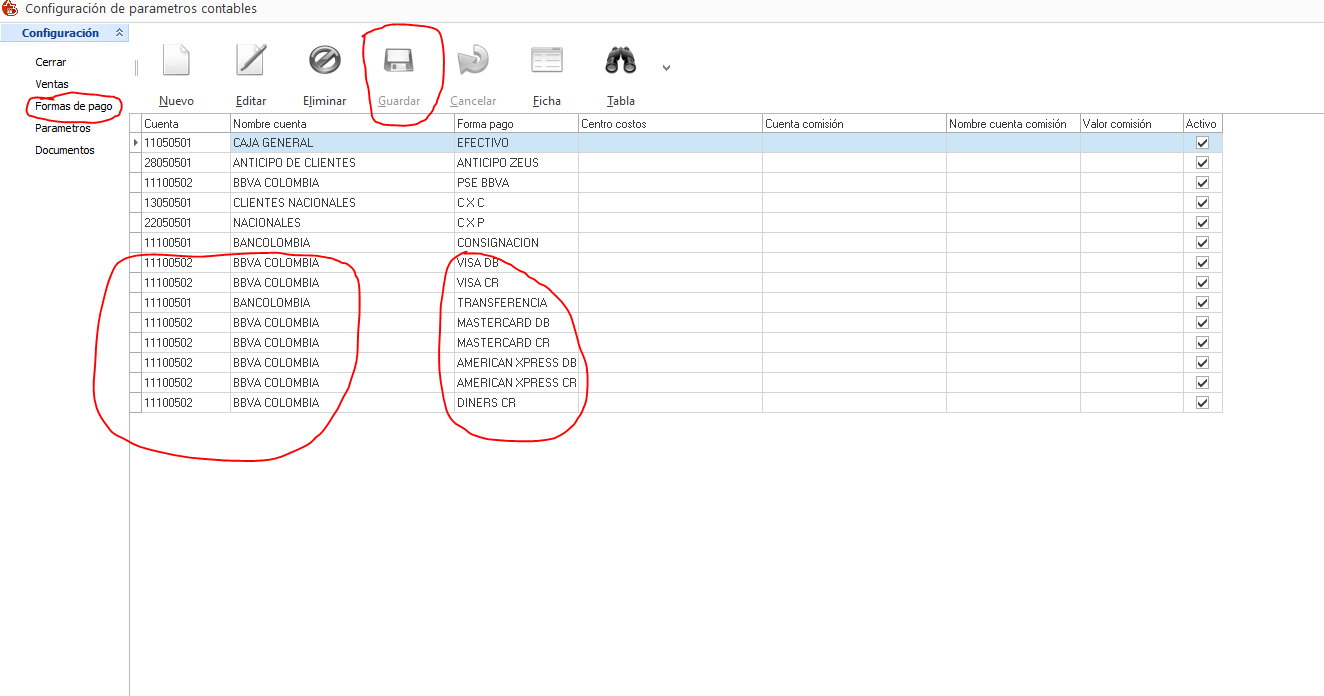
Task: Click the Editar pencil icon
Action: 250,61
